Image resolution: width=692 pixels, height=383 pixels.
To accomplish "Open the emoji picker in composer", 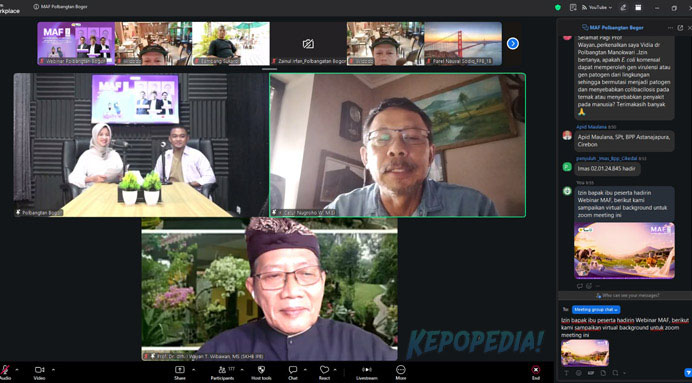I will [579, 373].
